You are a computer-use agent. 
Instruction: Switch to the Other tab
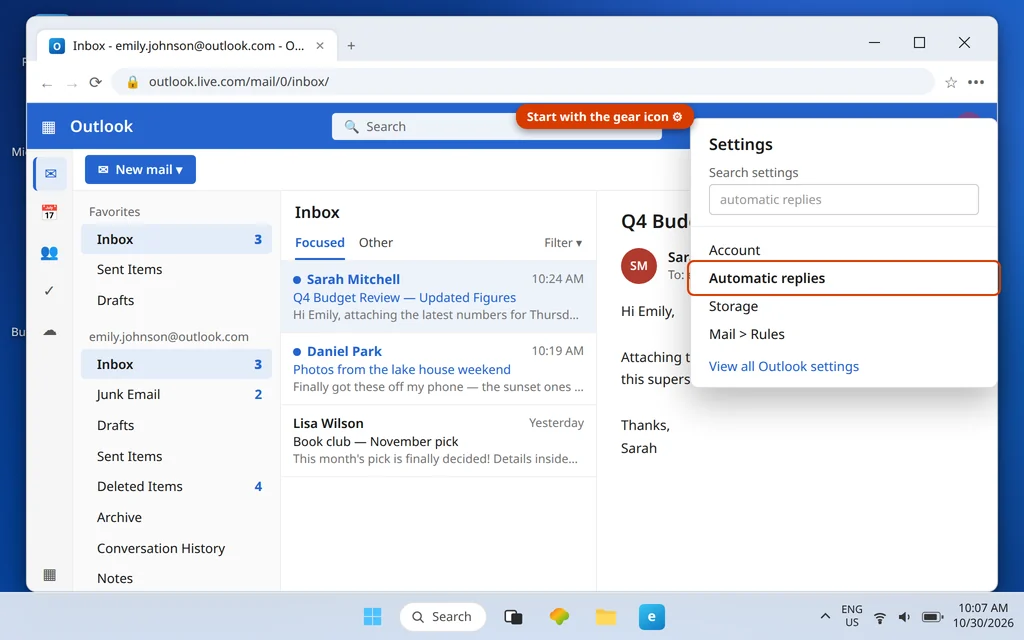(376, 243)
